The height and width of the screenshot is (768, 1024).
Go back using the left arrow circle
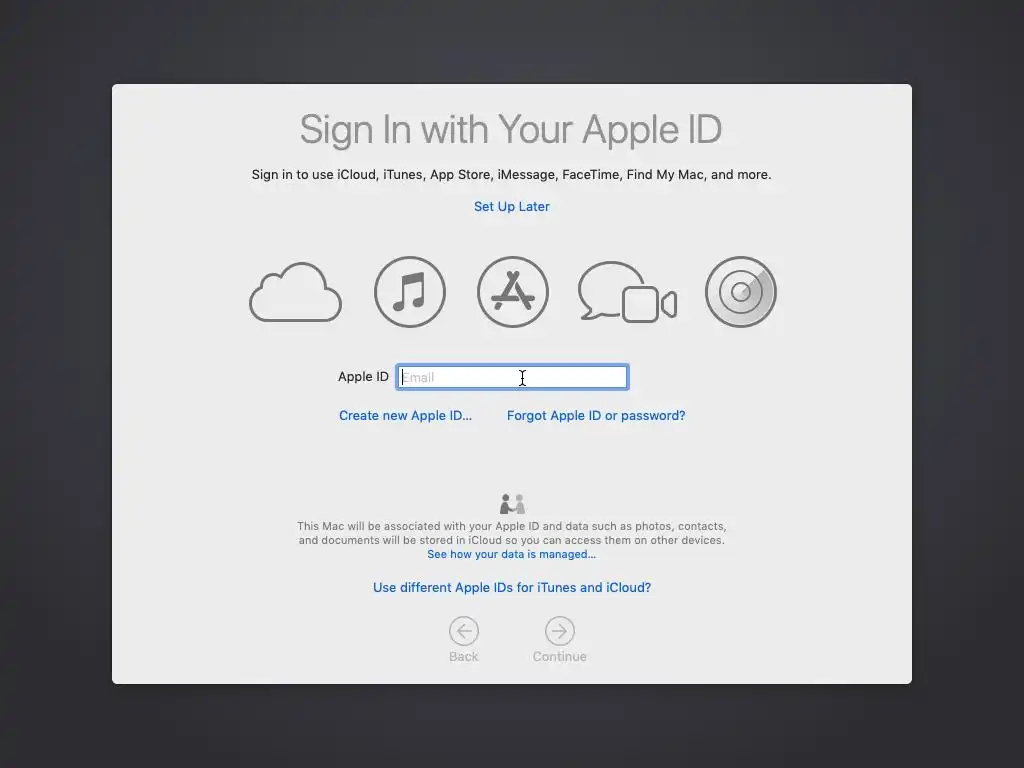pos(464,631)
